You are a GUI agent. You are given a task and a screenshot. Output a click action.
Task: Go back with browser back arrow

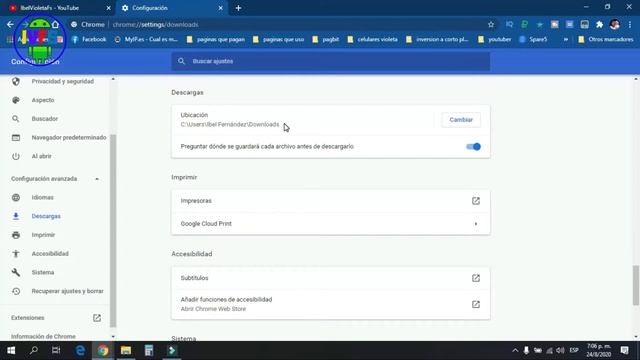coord(10,24)
